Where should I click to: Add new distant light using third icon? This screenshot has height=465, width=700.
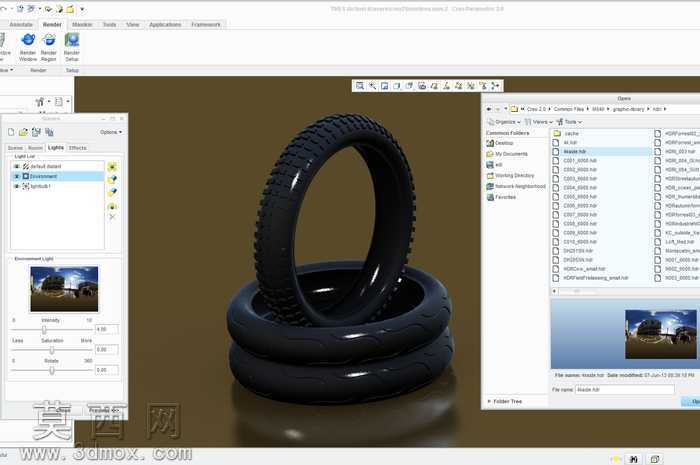click(112, 192)
